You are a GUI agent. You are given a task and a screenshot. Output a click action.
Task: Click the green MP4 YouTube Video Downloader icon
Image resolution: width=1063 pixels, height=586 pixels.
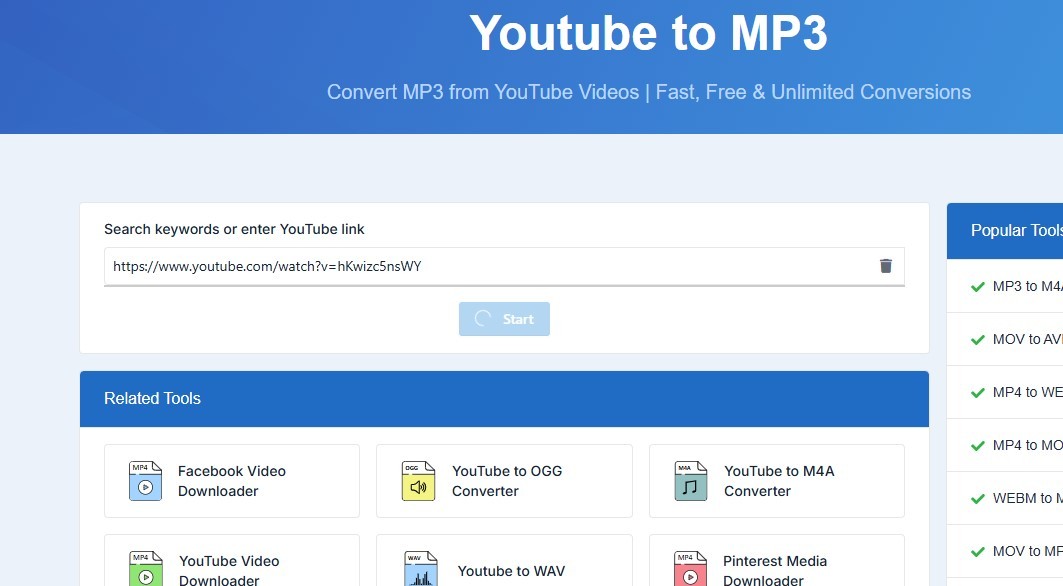pyautogui.click(x=145, y=568)
